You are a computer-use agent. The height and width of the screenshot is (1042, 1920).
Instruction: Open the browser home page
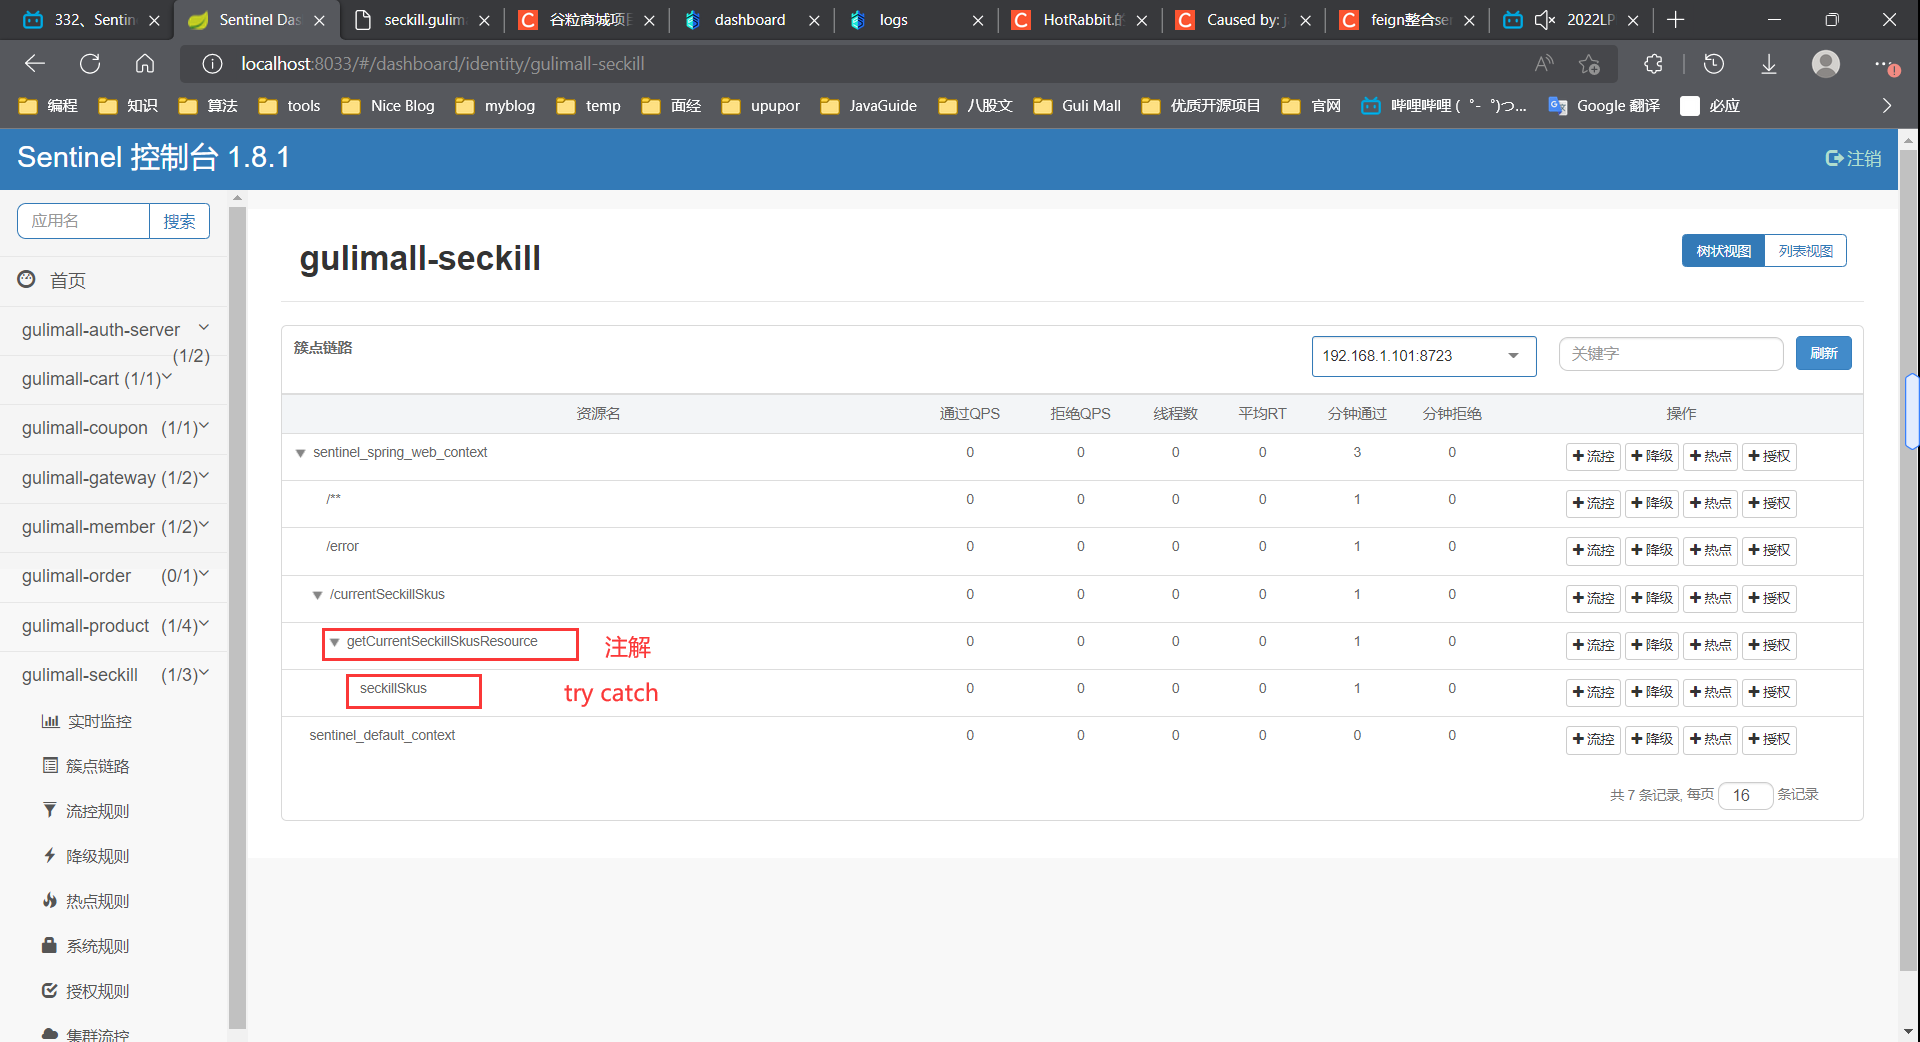click(145, 64)
